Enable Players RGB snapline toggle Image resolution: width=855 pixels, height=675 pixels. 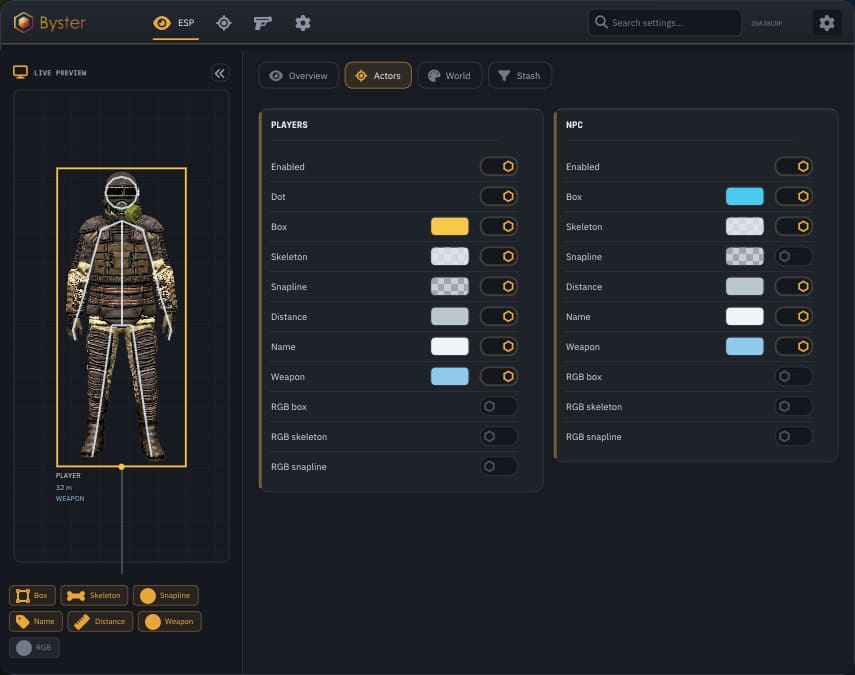point(498,466)
